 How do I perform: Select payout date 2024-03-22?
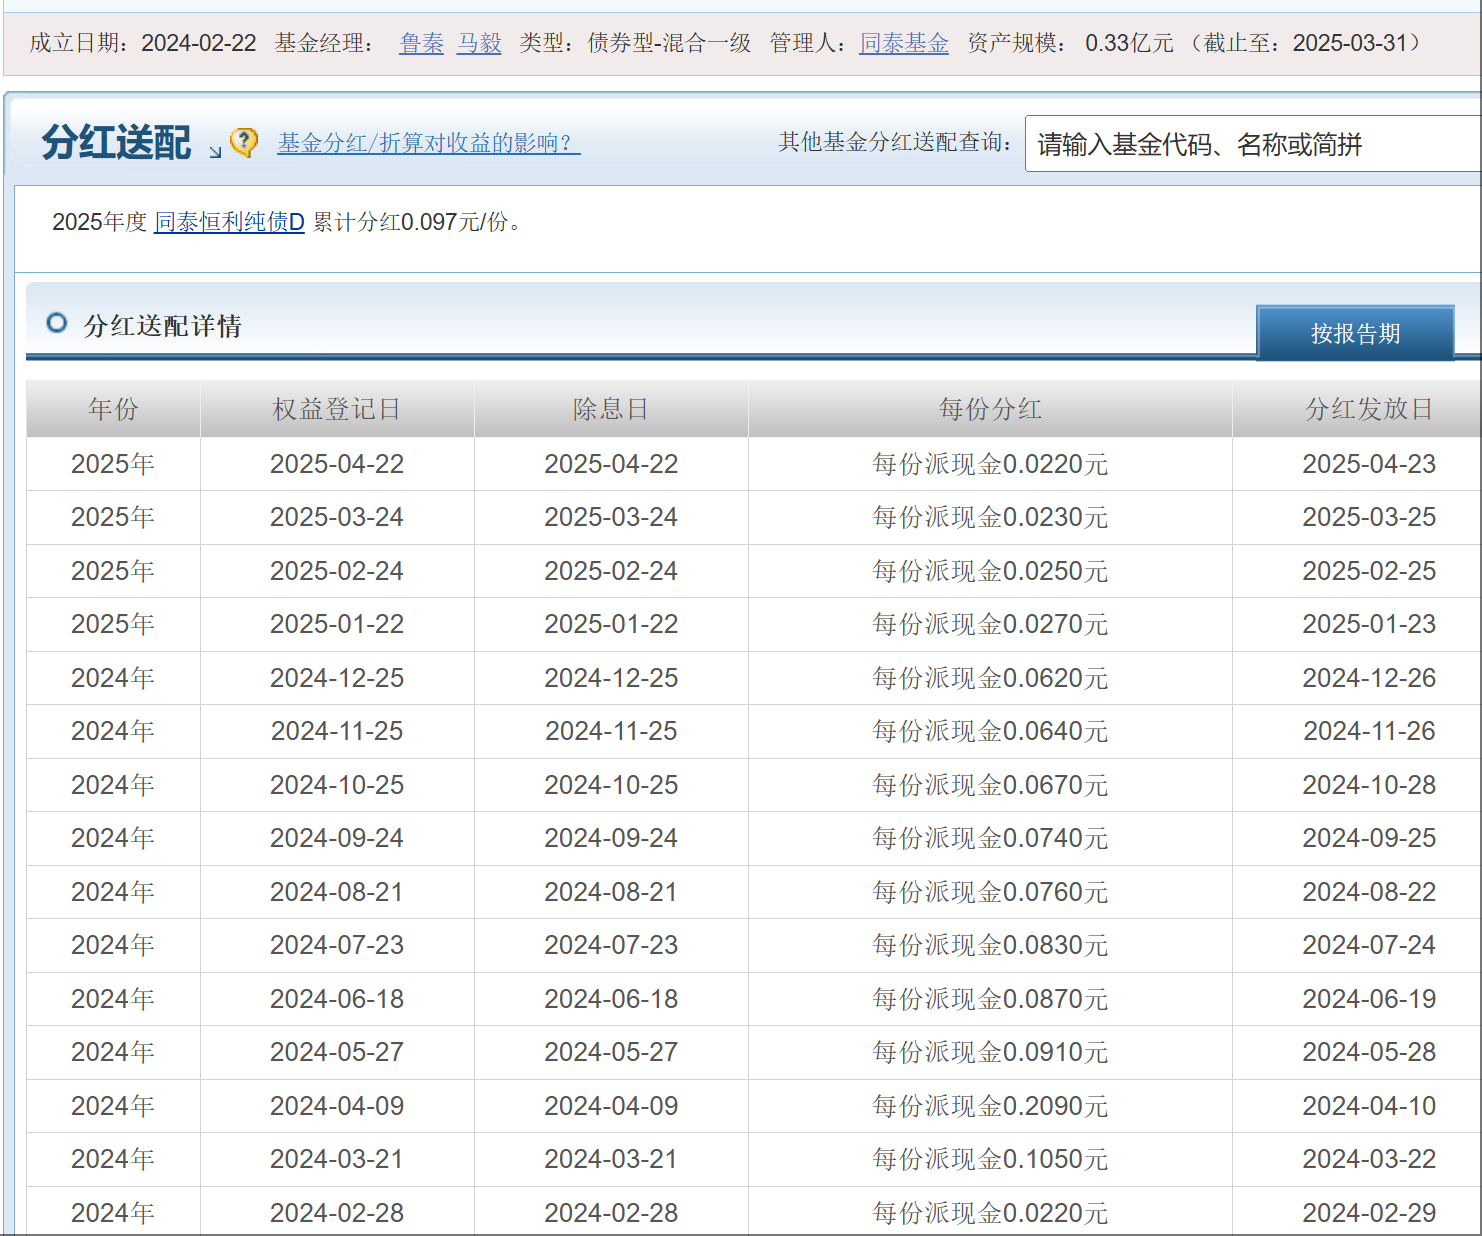(x=1369, y=1159)
